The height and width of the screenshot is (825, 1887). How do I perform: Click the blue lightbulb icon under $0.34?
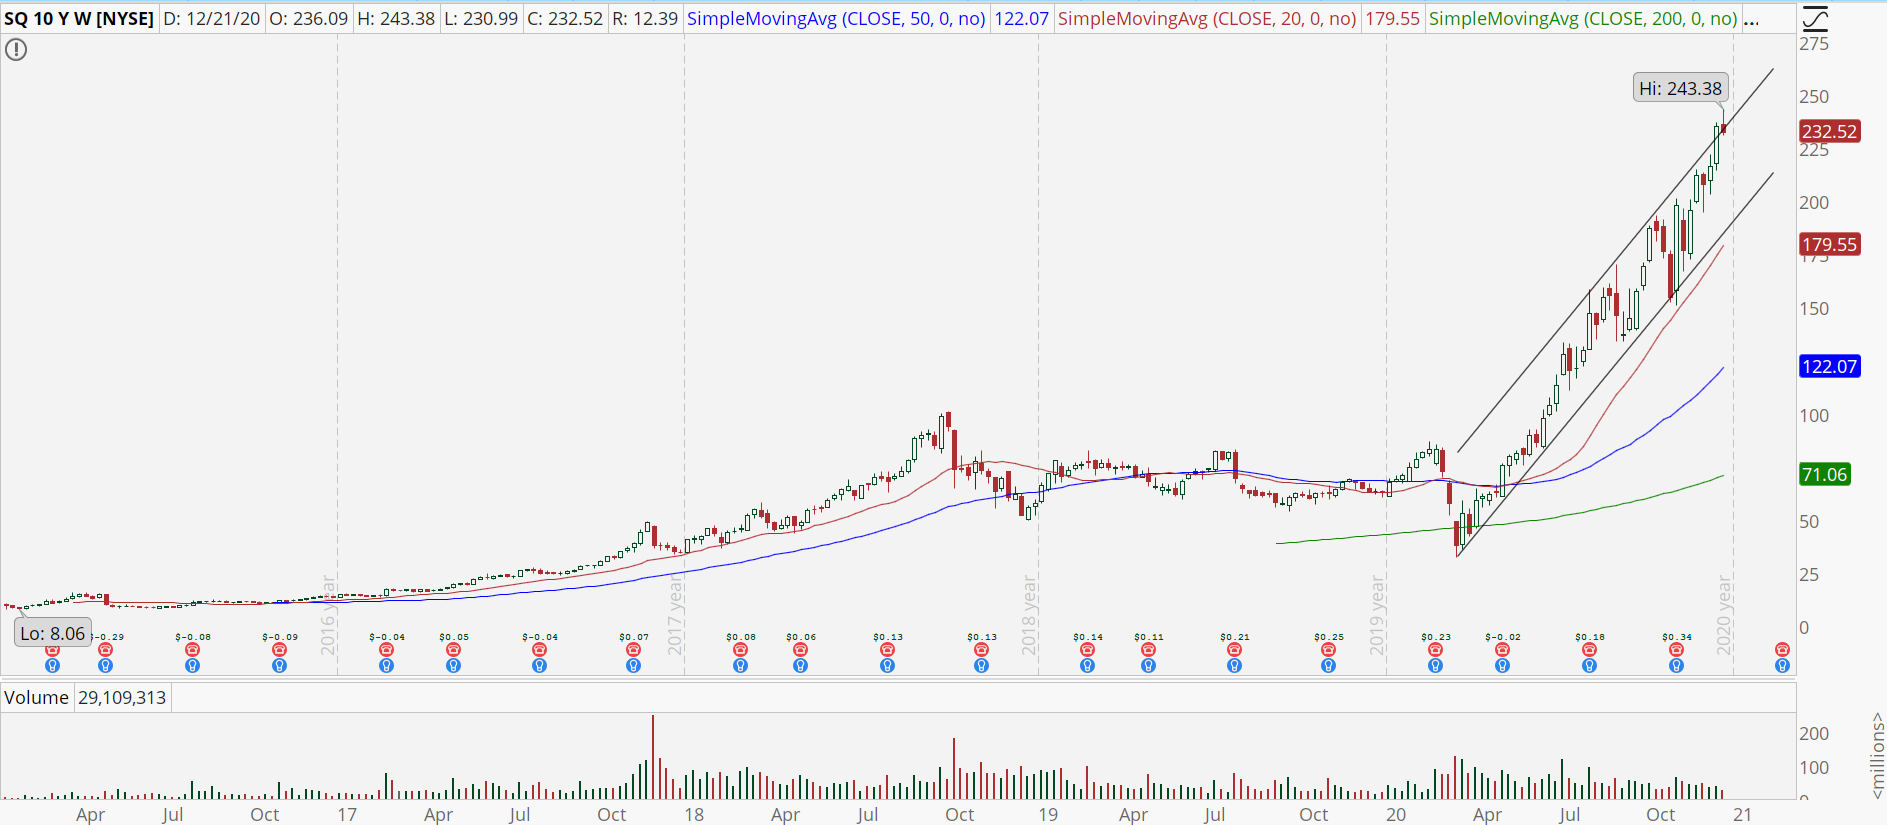[x=1676, y=666]
